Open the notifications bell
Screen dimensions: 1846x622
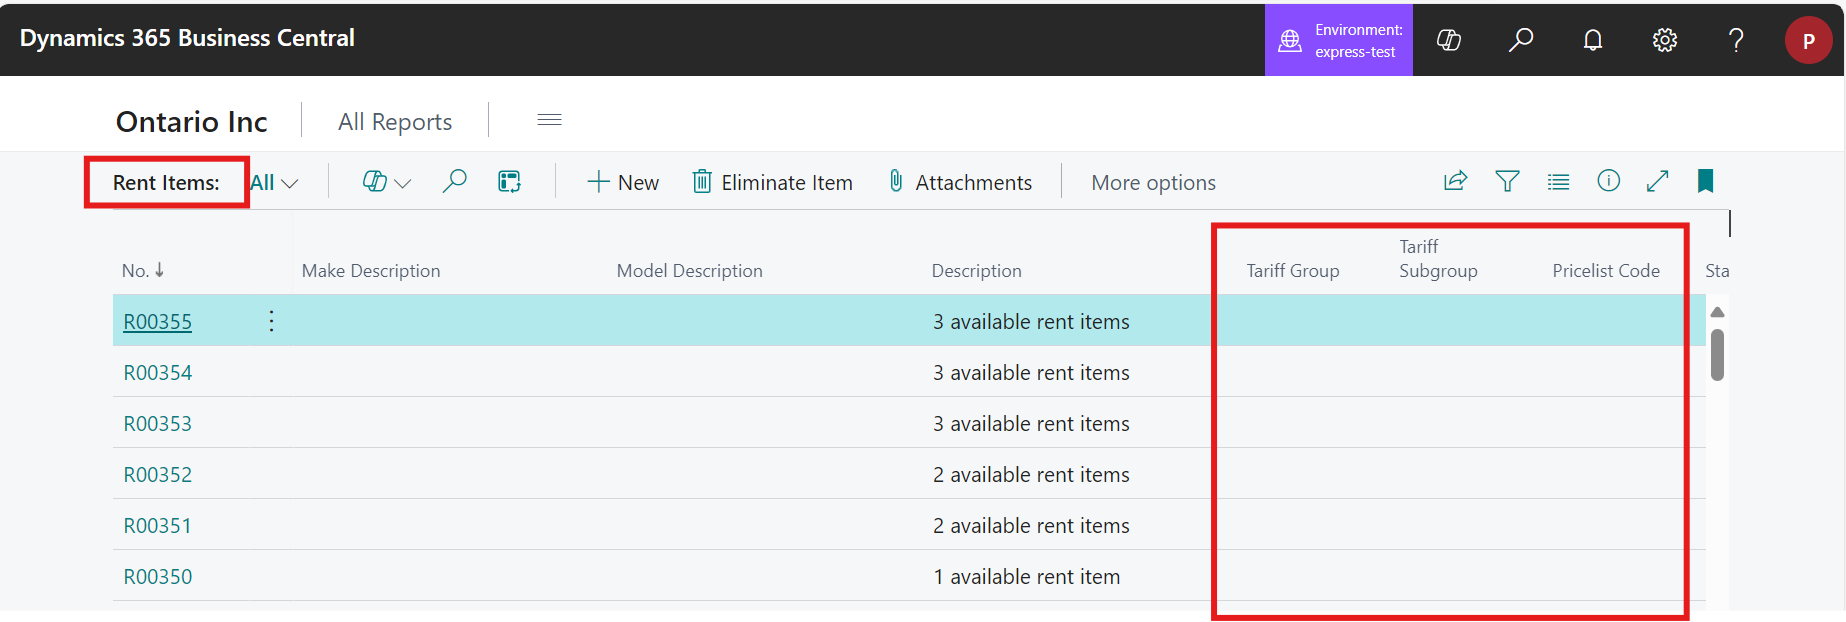[x=1592, y=40]
